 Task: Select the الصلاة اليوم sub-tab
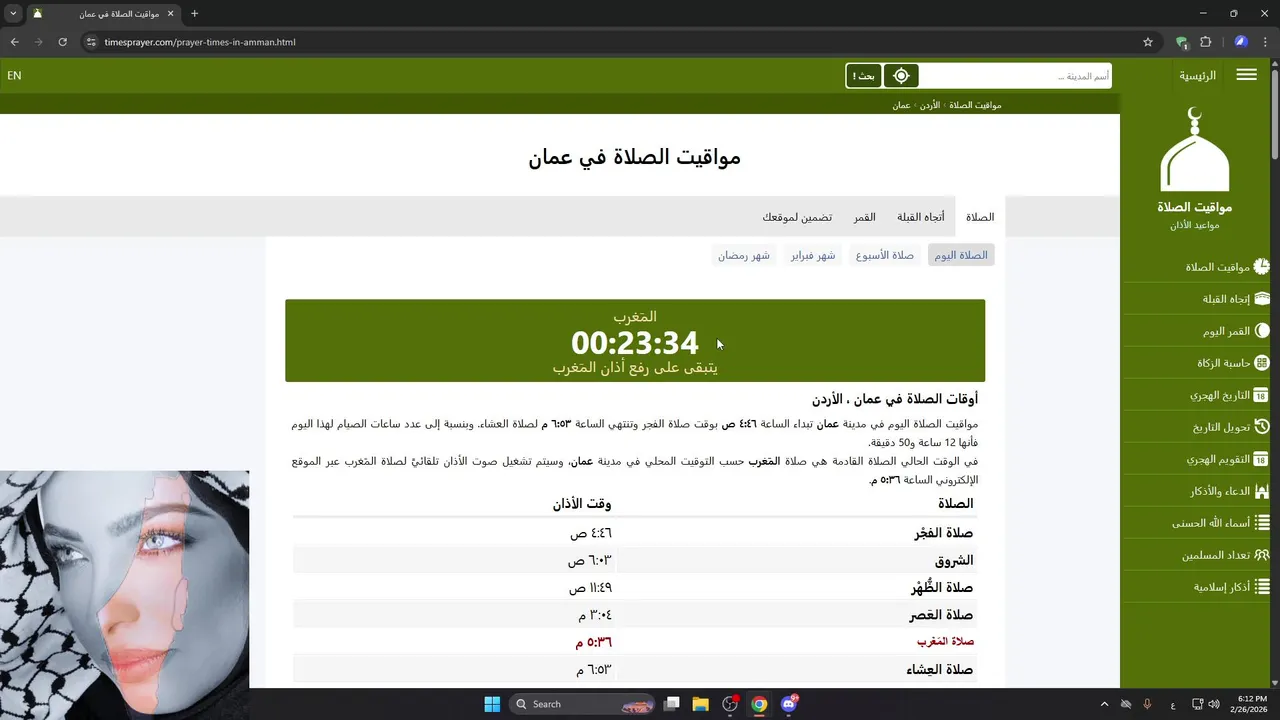click(961, 255)
